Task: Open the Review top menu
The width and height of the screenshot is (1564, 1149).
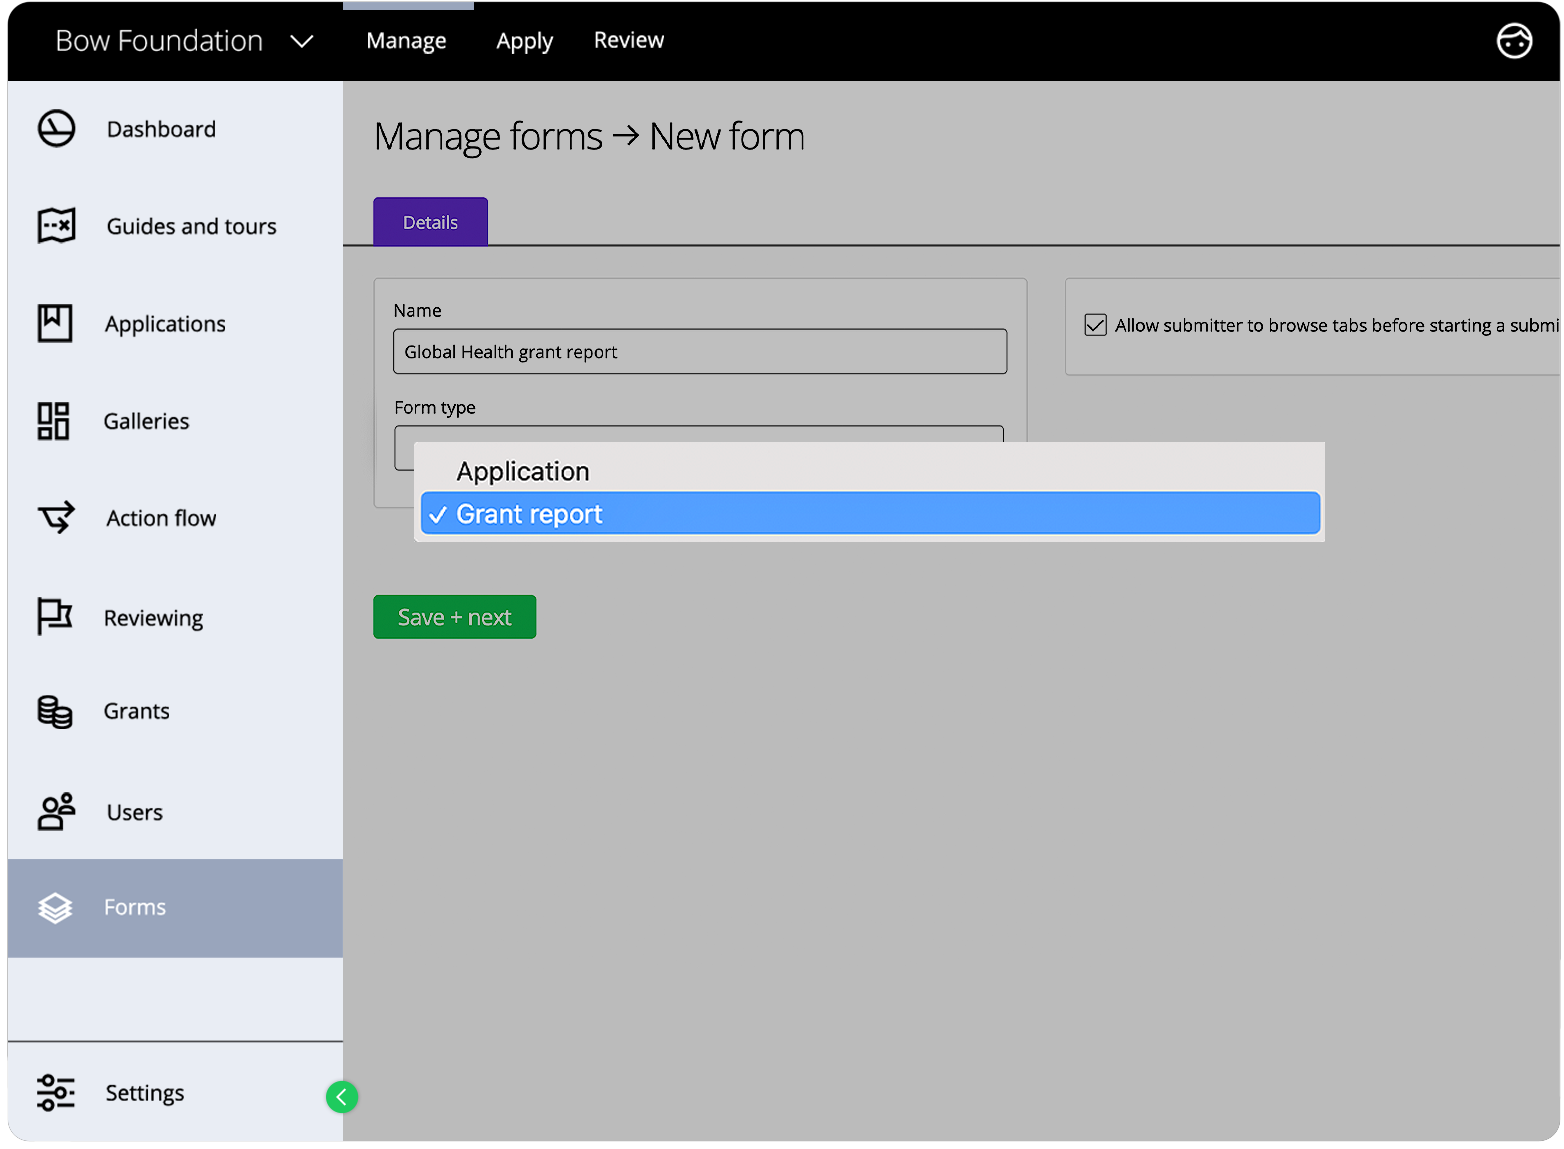Action: point(628,41)
